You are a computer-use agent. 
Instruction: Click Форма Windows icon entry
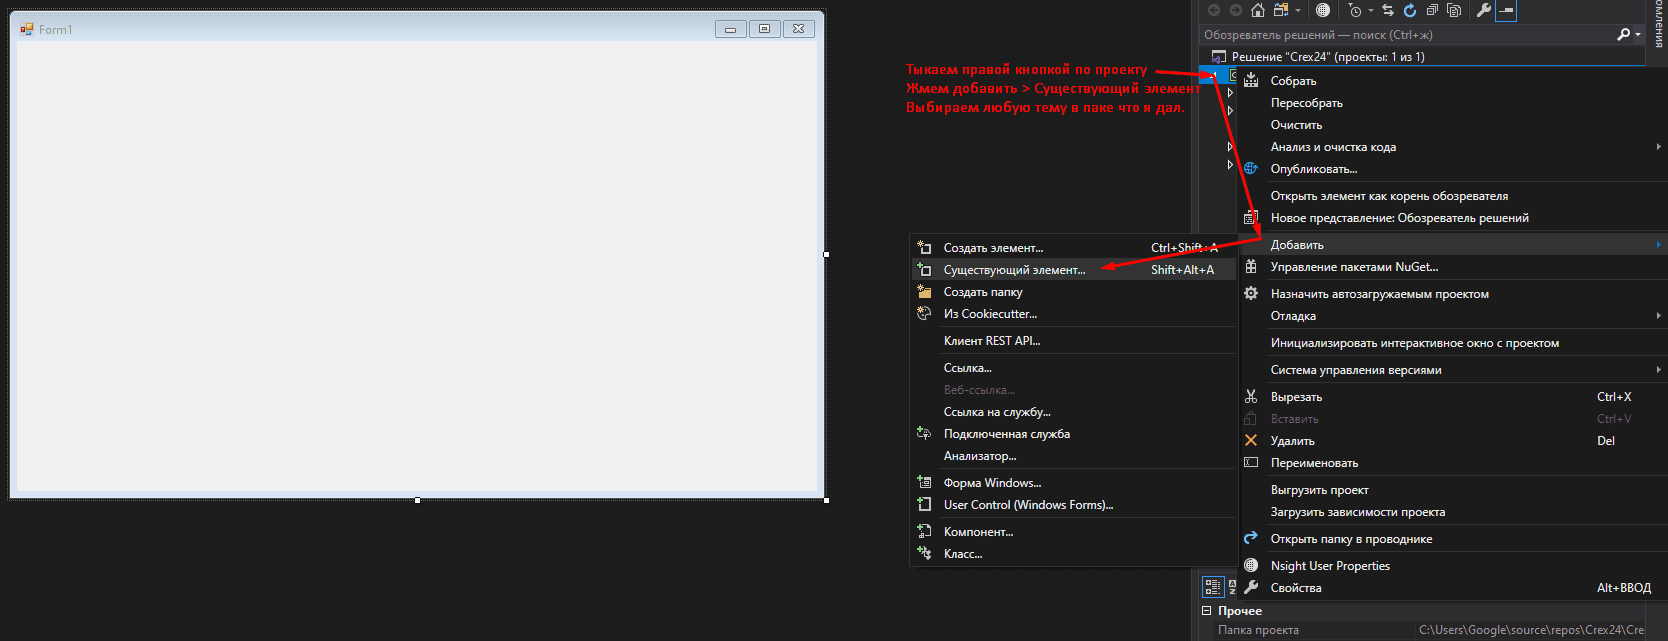[x=924, y=483]
